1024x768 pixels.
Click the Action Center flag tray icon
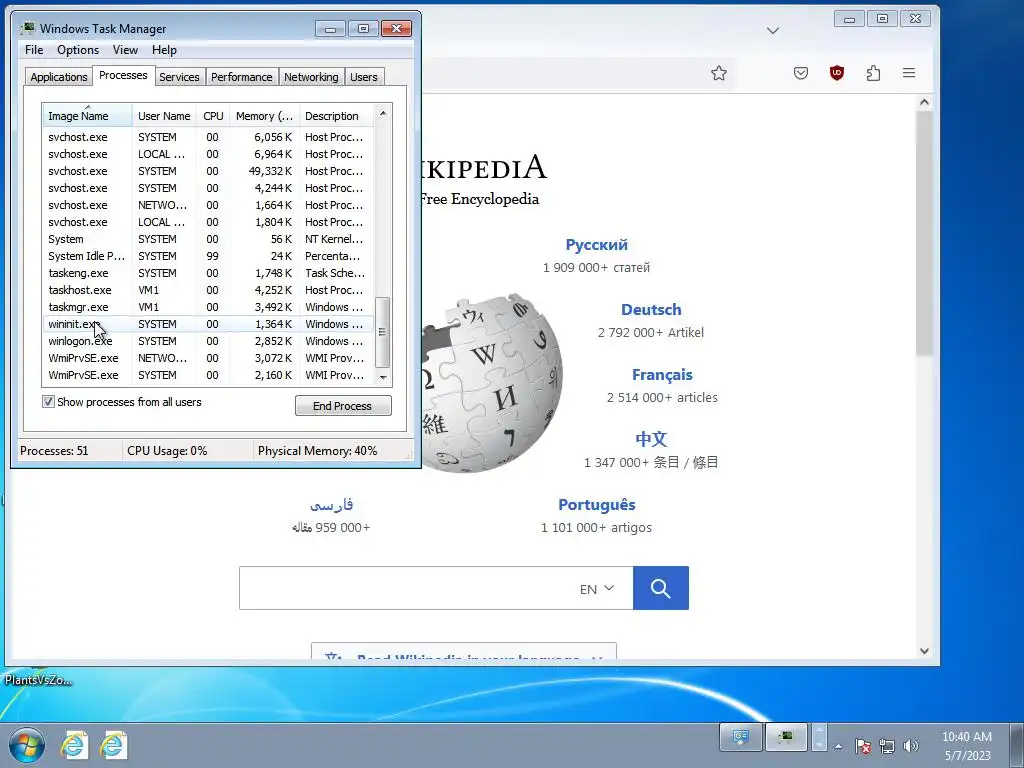[x=862, y=746]
